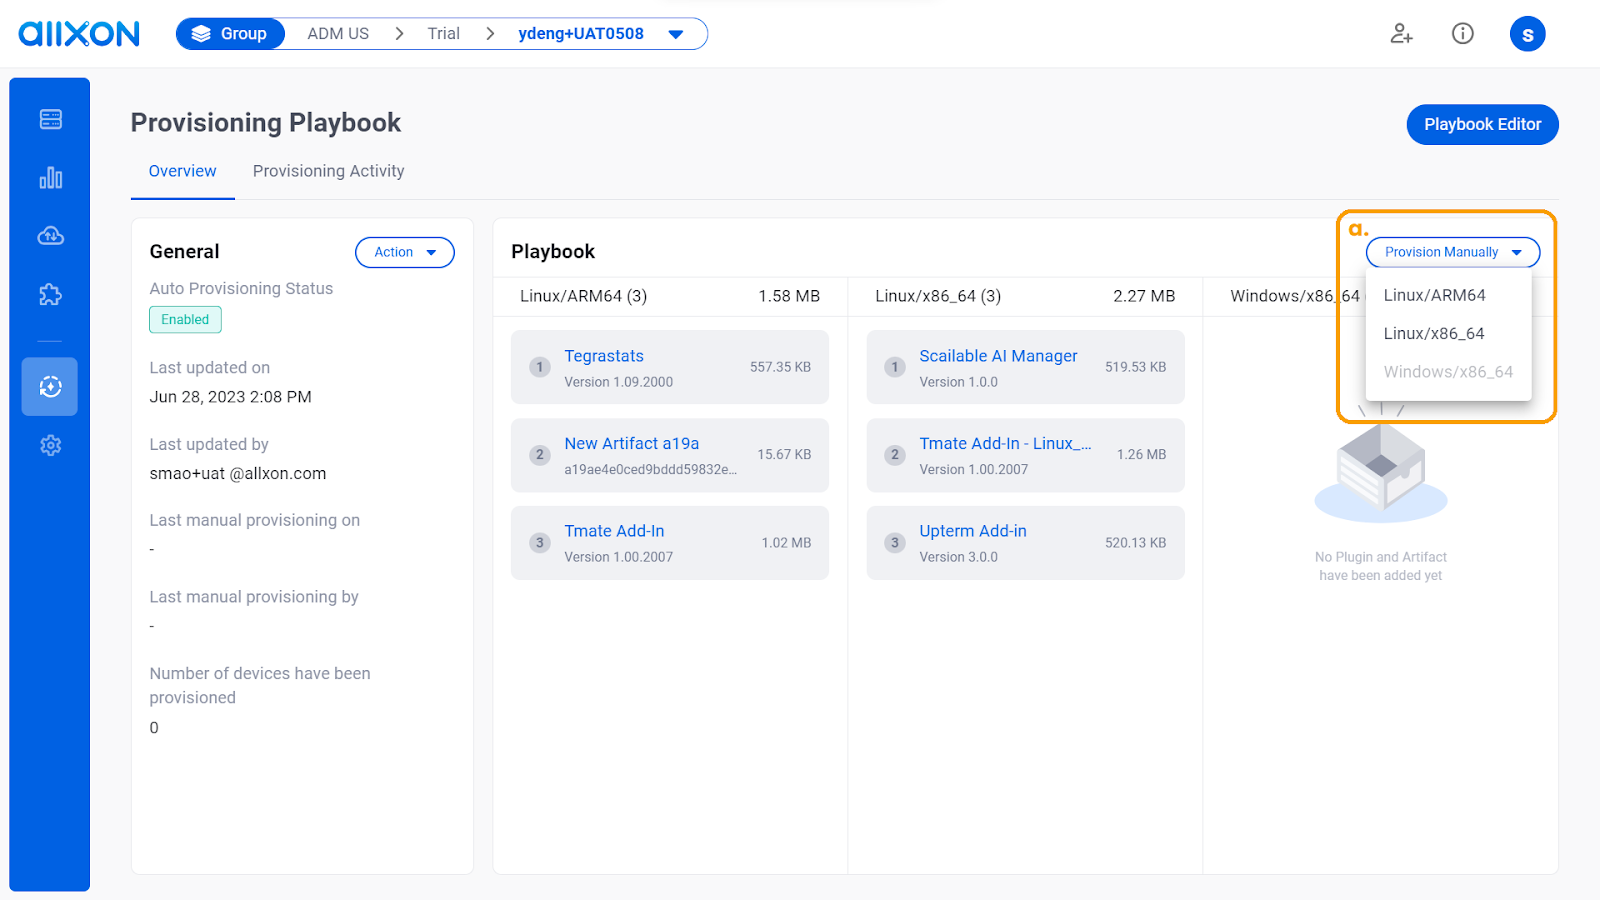Click the Scailable AI Manager card
The width and height of the screenshot is (1600, 900).
tap(1025, 367)
